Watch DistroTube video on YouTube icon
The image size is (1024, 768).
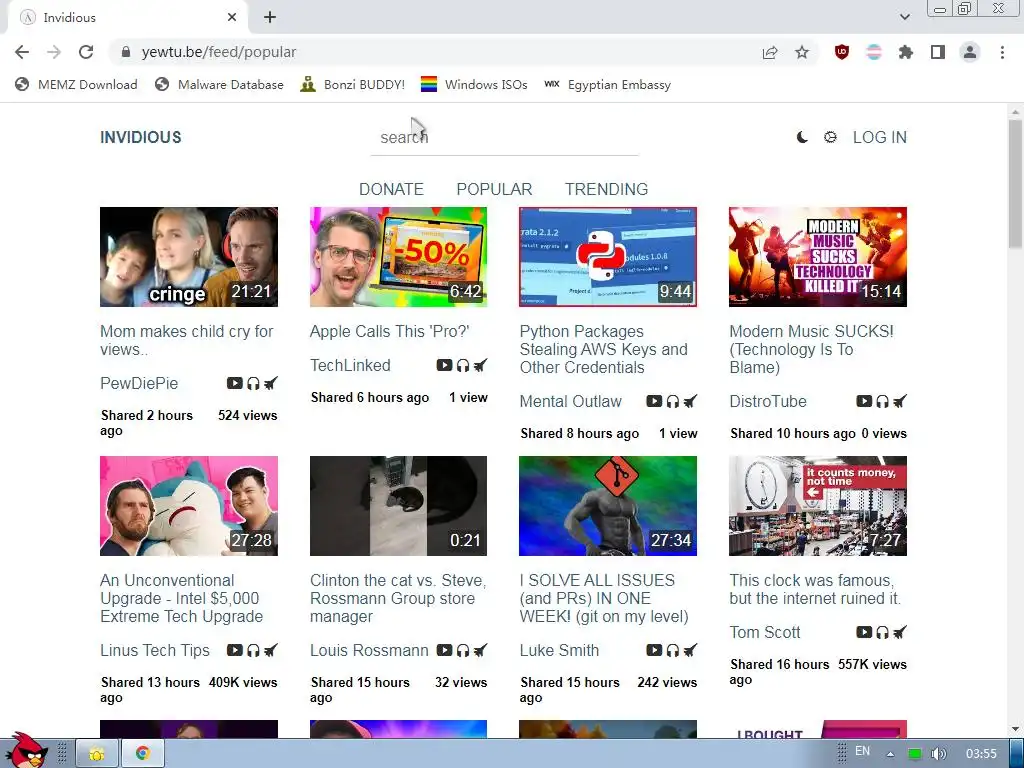coord(864,401)
